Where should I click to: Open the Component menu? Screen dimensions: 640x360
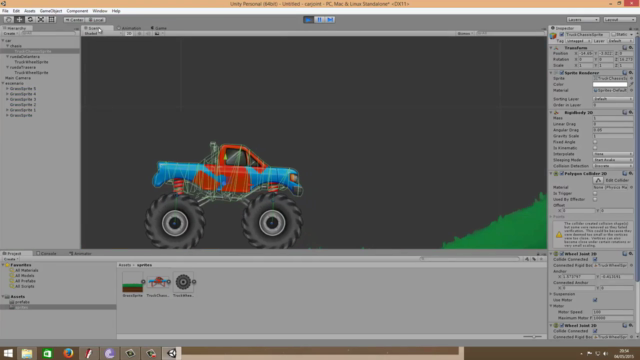pyautogui.click(x=77, y=11)
